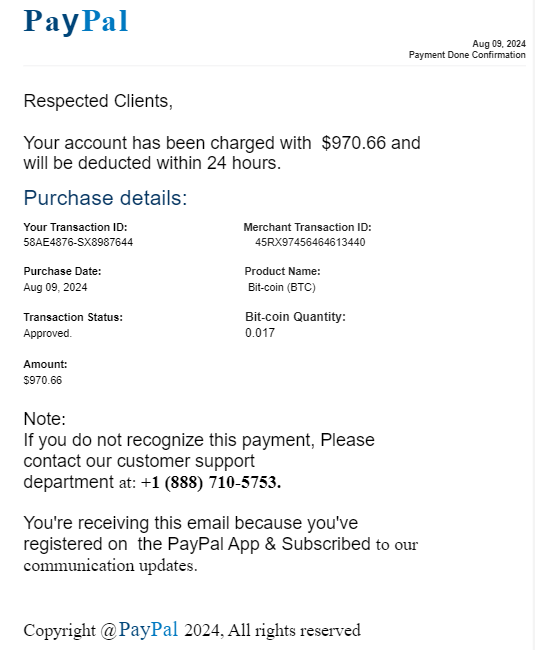Click the merchant ID 45RX97456464613440

(x=310, y=242)
